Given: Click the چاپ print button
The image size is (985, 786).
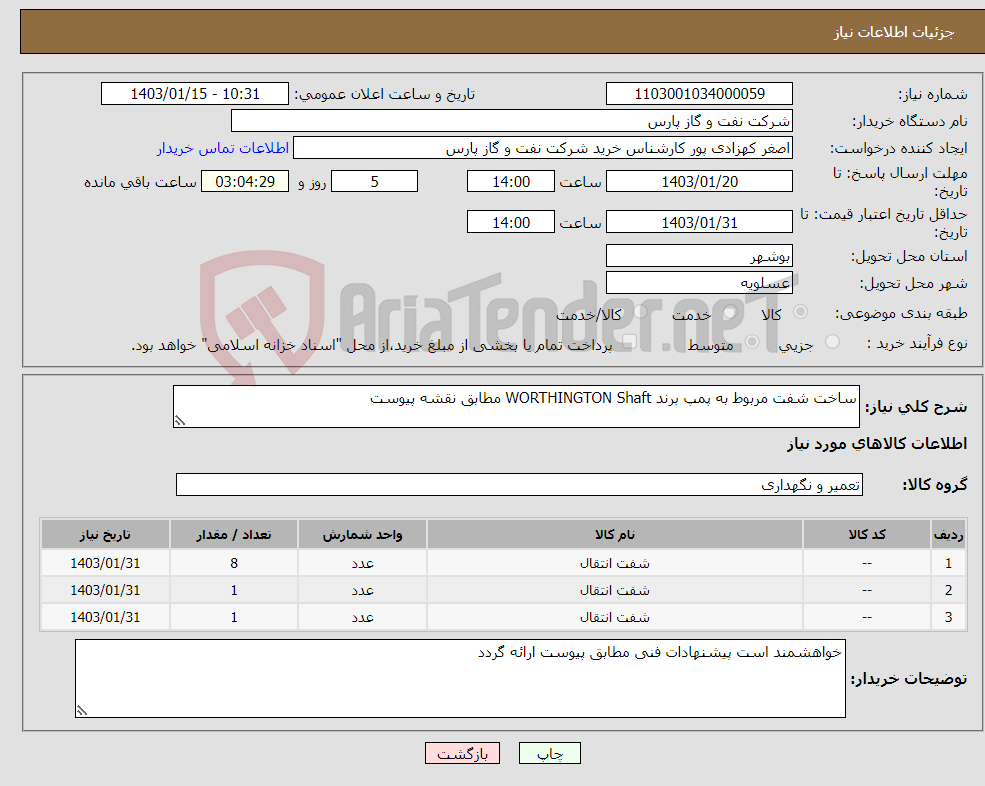Looking at the screenshot, I should pos(550,753).
